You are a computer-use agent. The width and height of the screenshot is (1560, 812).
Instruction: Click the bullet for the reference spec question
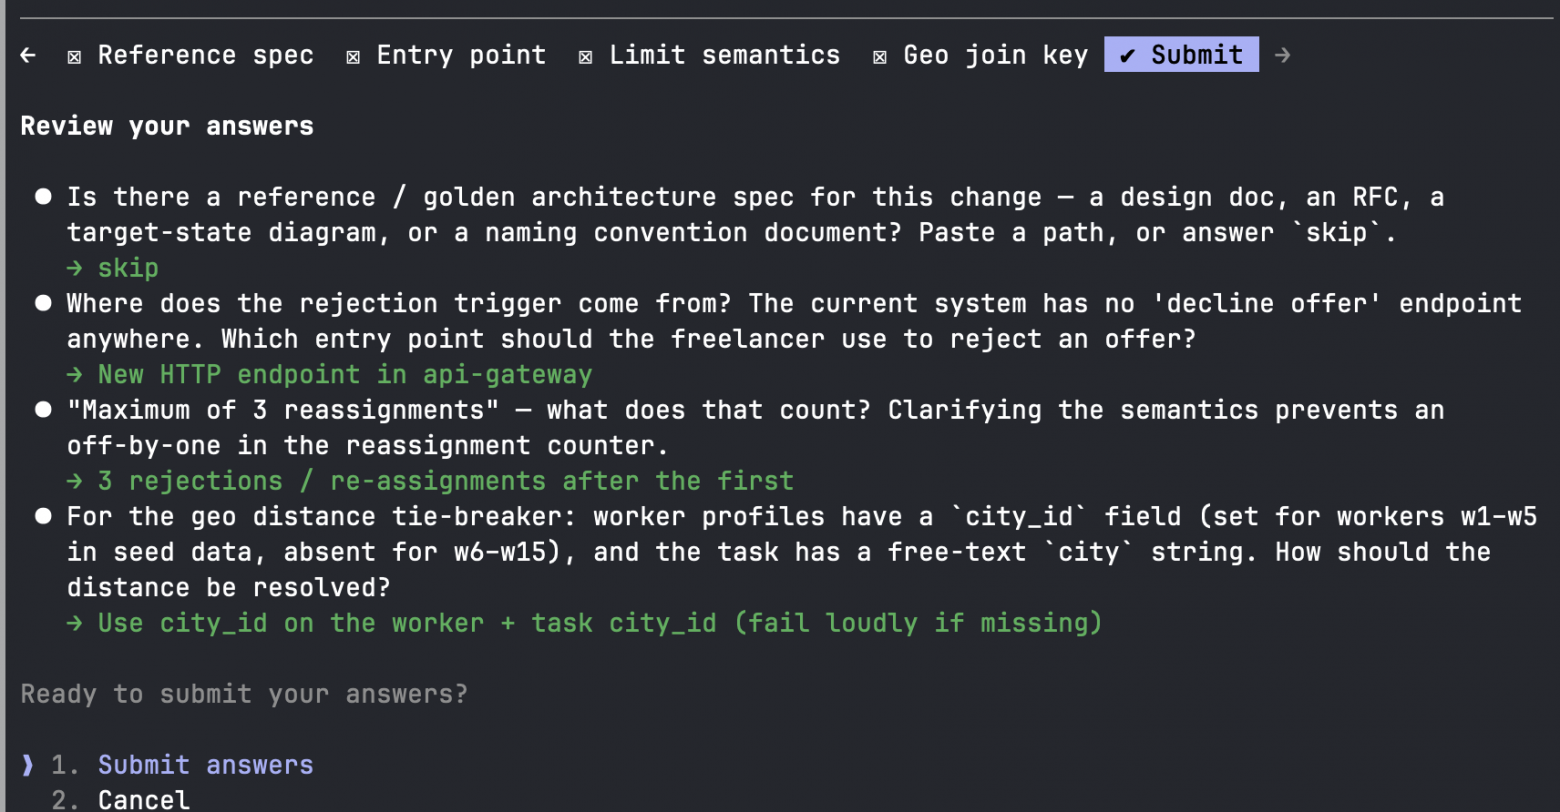click(x=43, y=197)
